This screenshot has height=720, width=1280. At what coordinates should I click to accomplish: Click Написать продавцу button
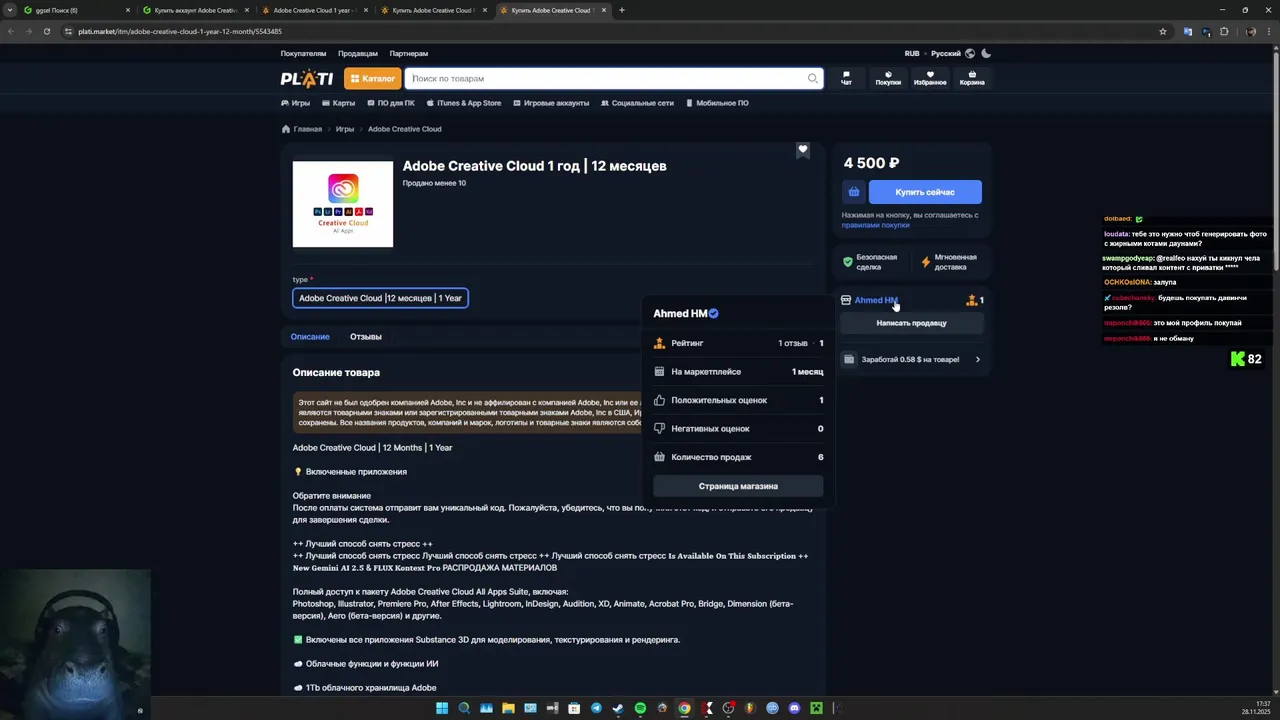pyautogui.click(x=911, y=323)
